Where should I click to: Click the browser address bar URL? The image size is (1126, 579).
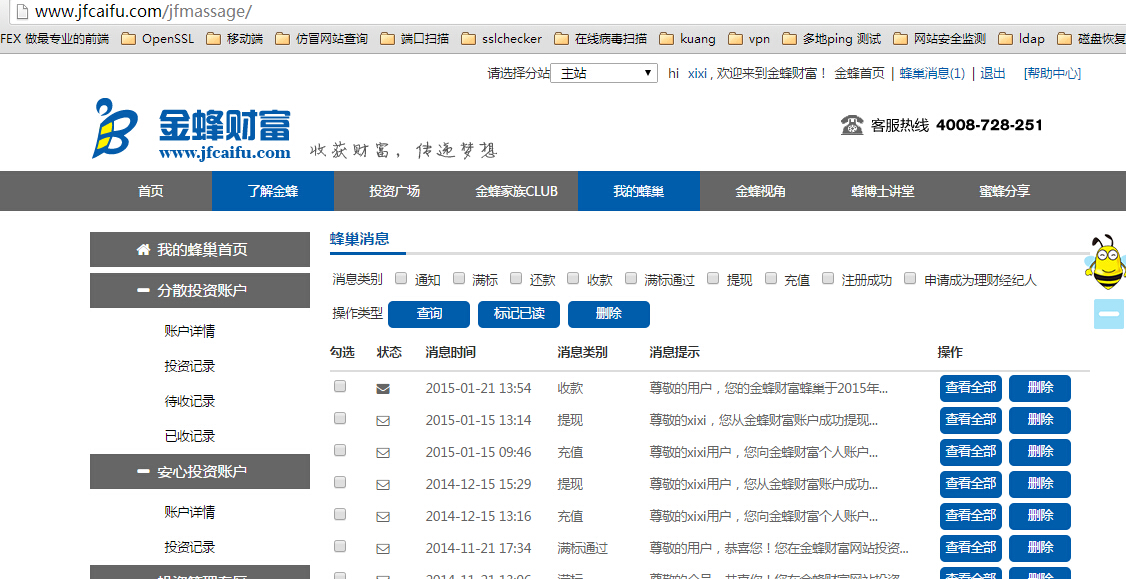pos(144,11)
